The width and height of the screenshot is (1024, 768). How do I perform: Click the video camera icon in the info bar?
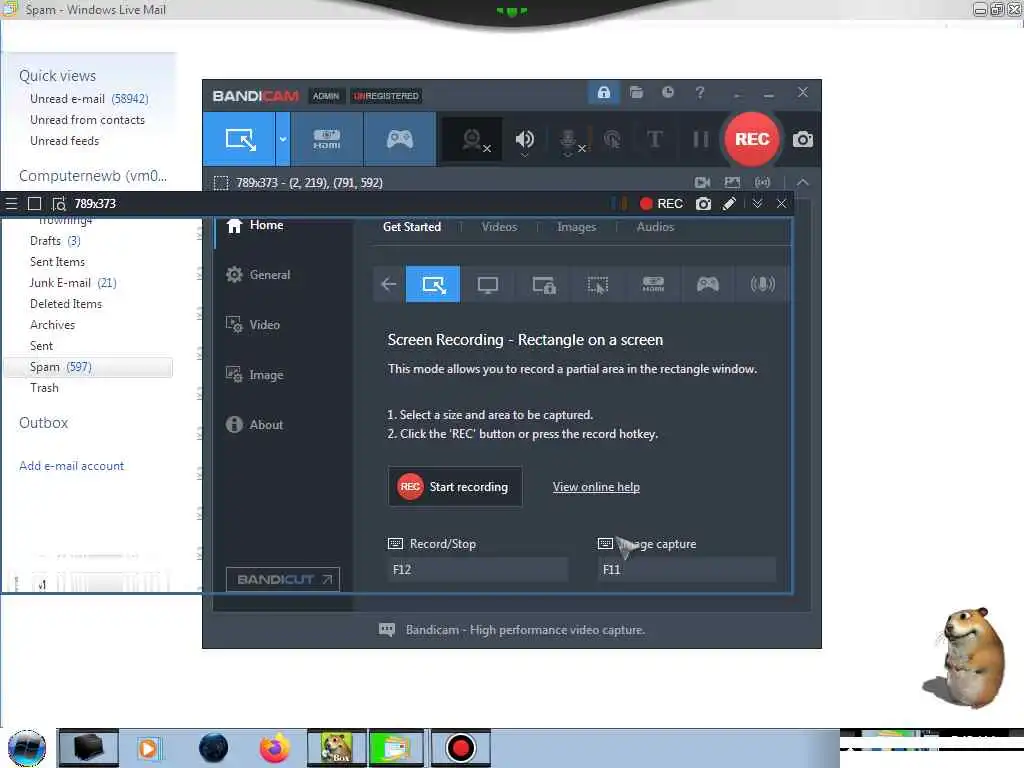tap(702, 182)
